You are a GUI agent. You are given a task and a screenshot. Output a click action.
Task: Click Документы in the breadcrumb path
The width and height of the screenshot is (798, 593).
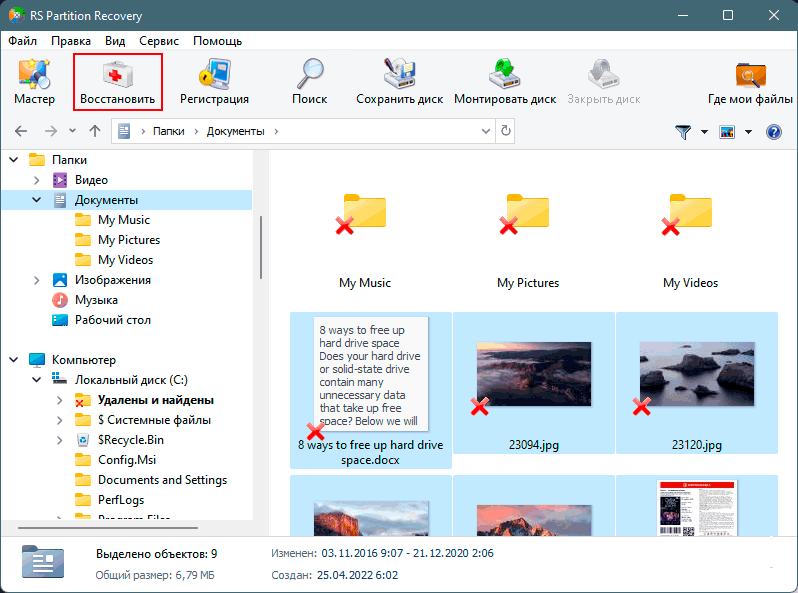235,131
